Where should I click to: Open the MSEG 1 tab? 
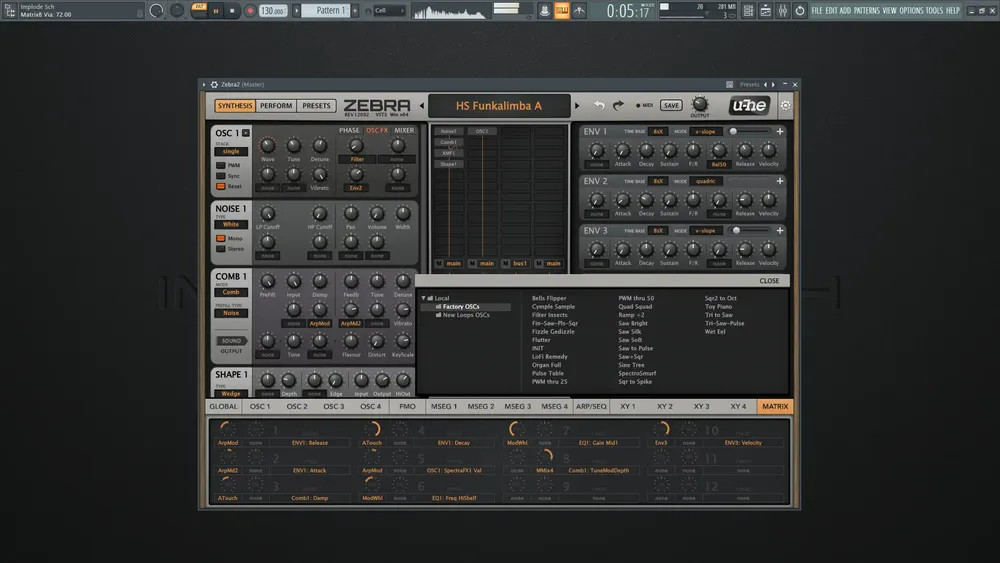point(443,407)
